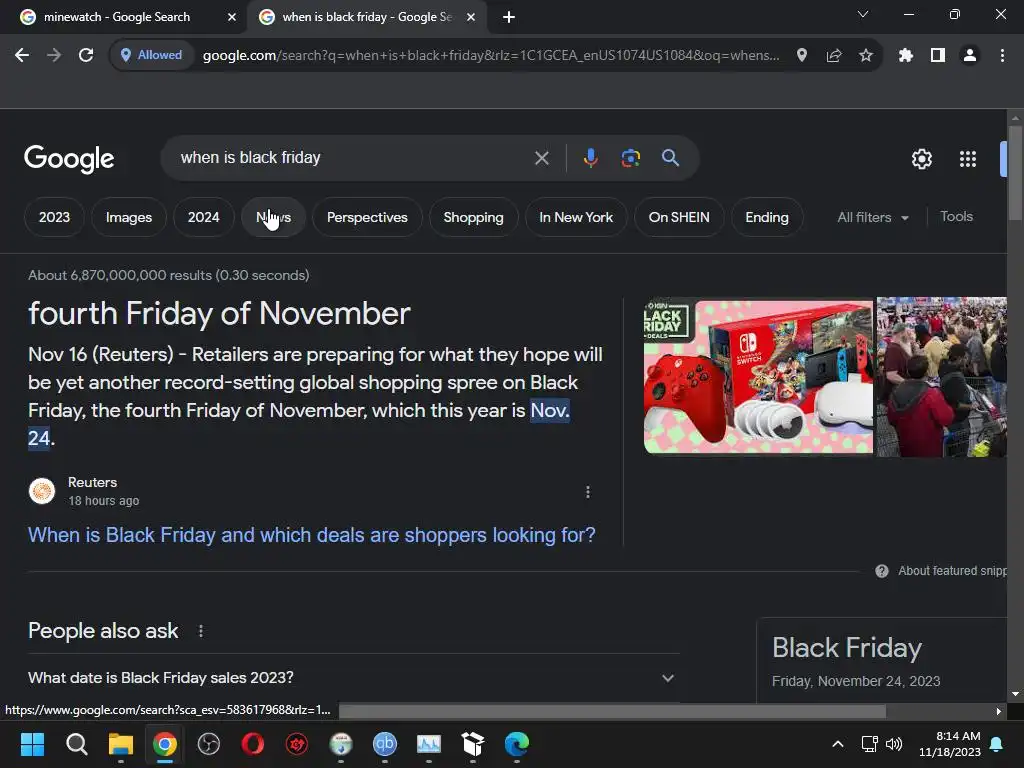
Task: Open Reuters snippet options menu
Action: (x=588, y=492)
